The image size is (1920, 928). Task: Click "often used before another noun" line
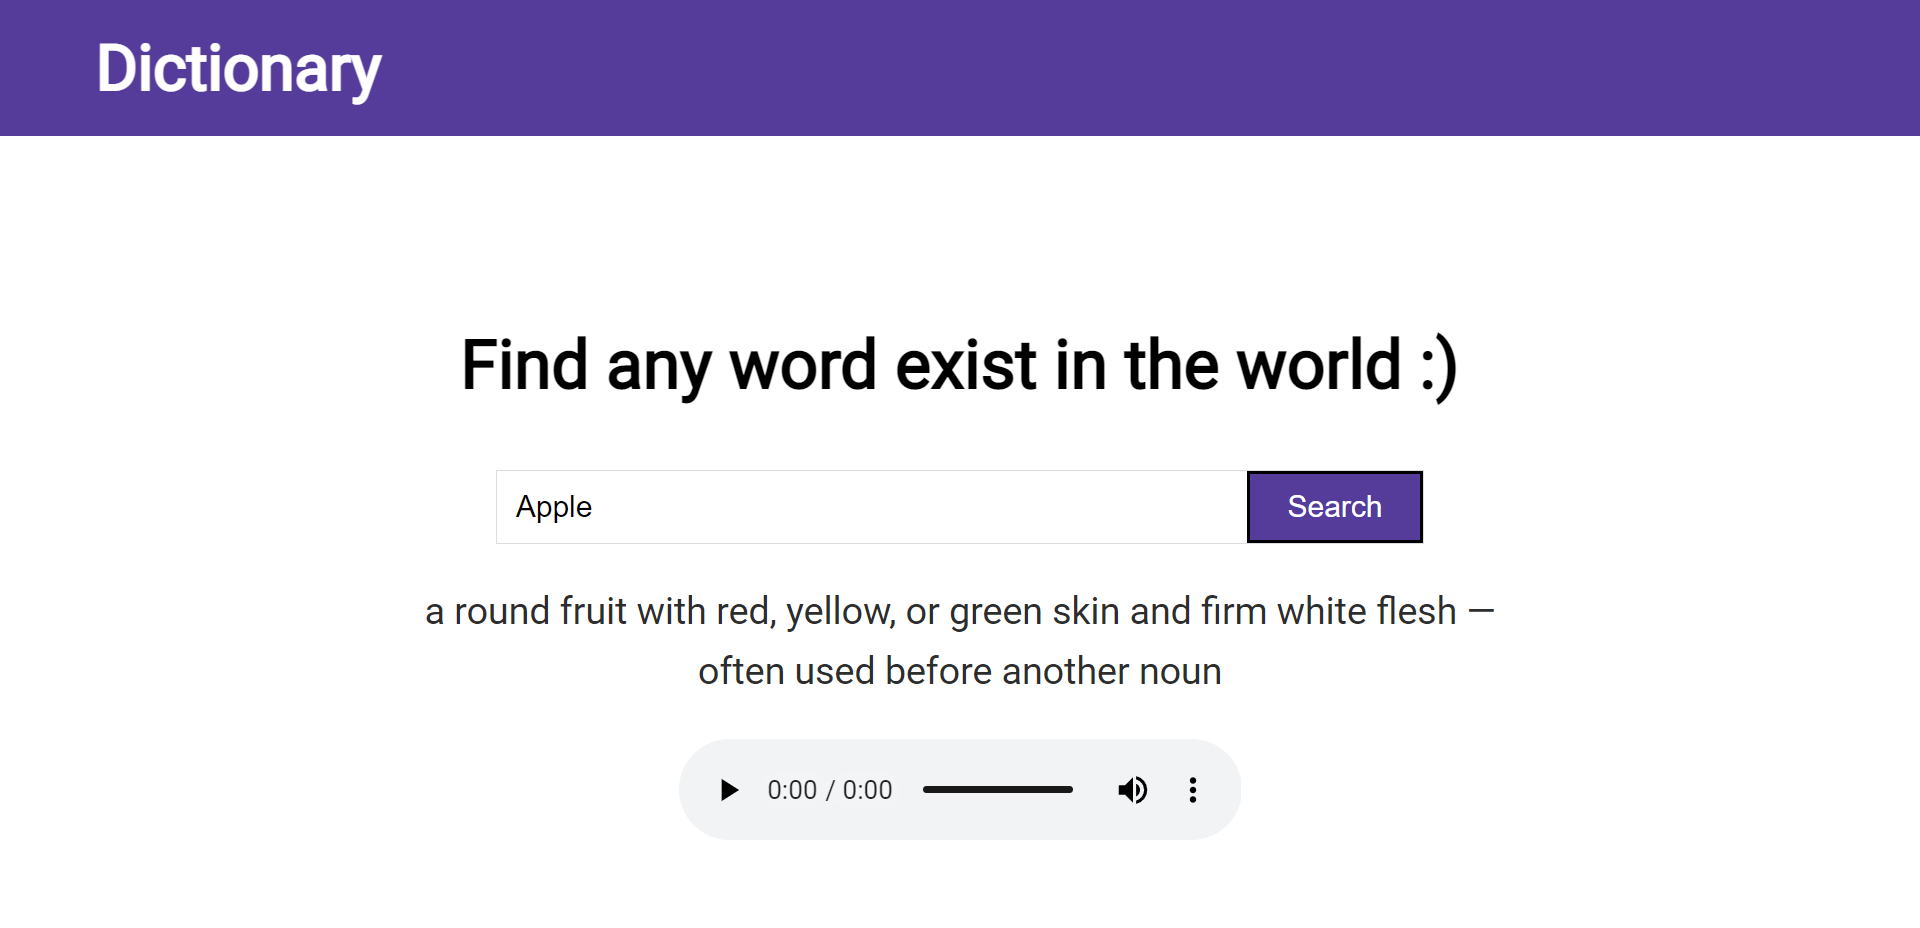click(959, 671)
